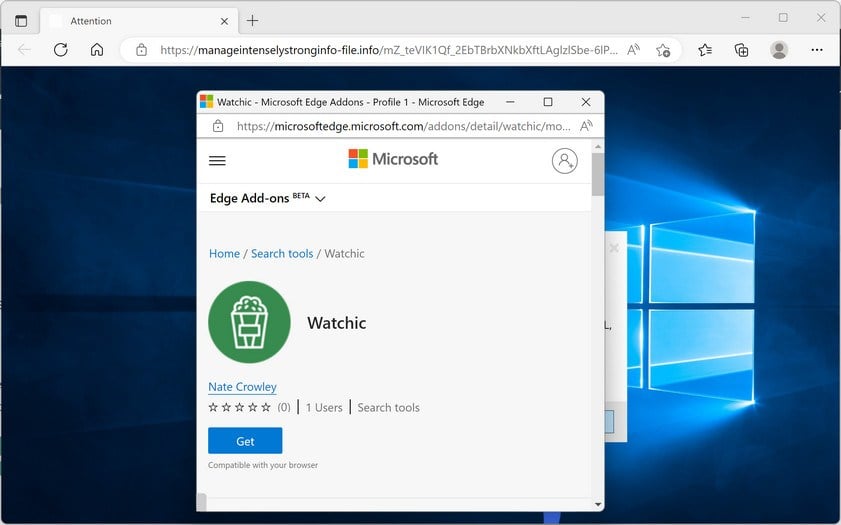Image resolution: width=841 pixels, height=525 pixels.
Task: Expand Edge Add-ons dropdown chevron
Action: pyautogui.click(x=320, y=199)
